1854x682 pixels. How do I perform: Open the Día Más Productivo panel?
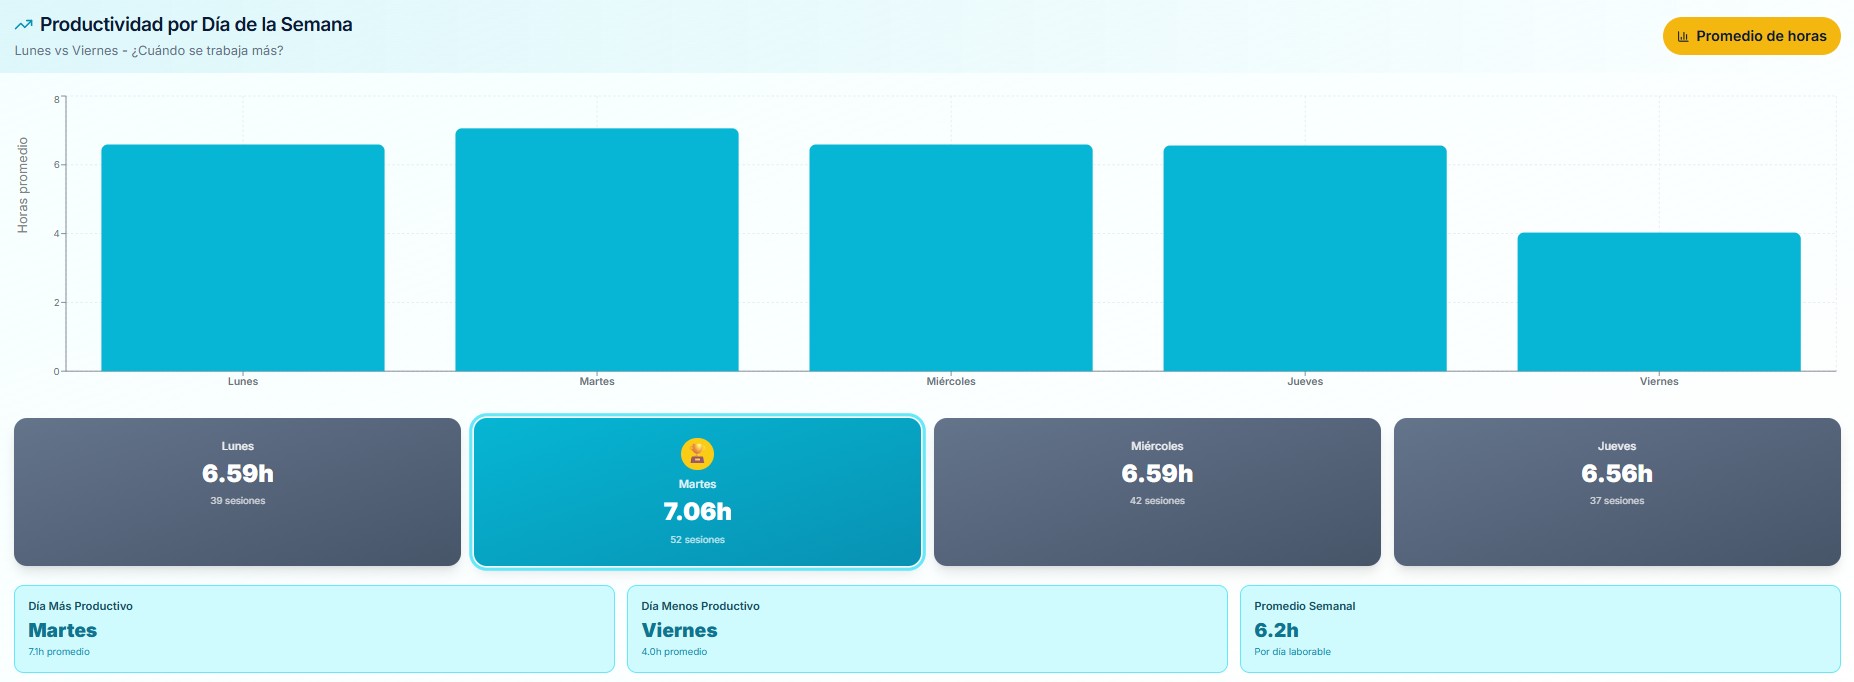point(314,629)
